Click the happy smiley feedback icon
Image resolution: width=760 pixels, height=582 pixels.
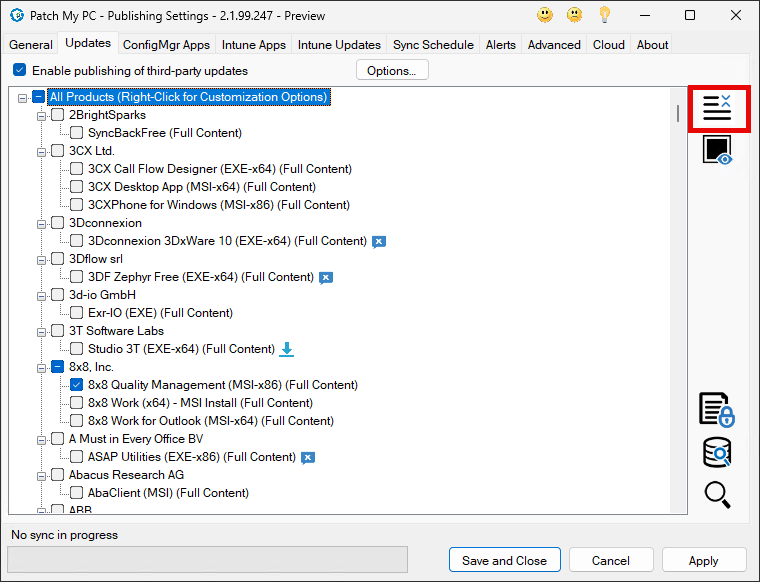tap(545, 15)
